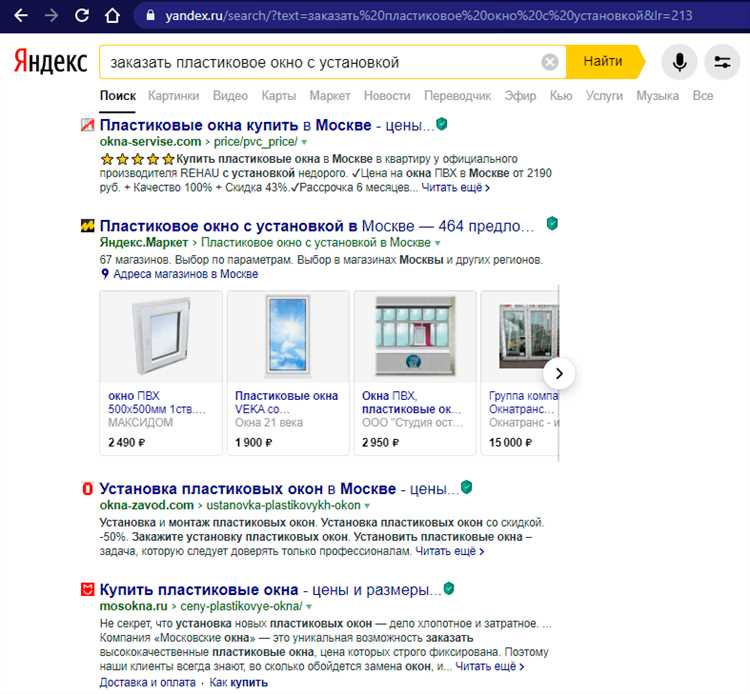The height and width of the screenshot is (694, 750).
Task: Click the mosokna.ru favicon
Action: pyautogui.click(x=88, y=589)
